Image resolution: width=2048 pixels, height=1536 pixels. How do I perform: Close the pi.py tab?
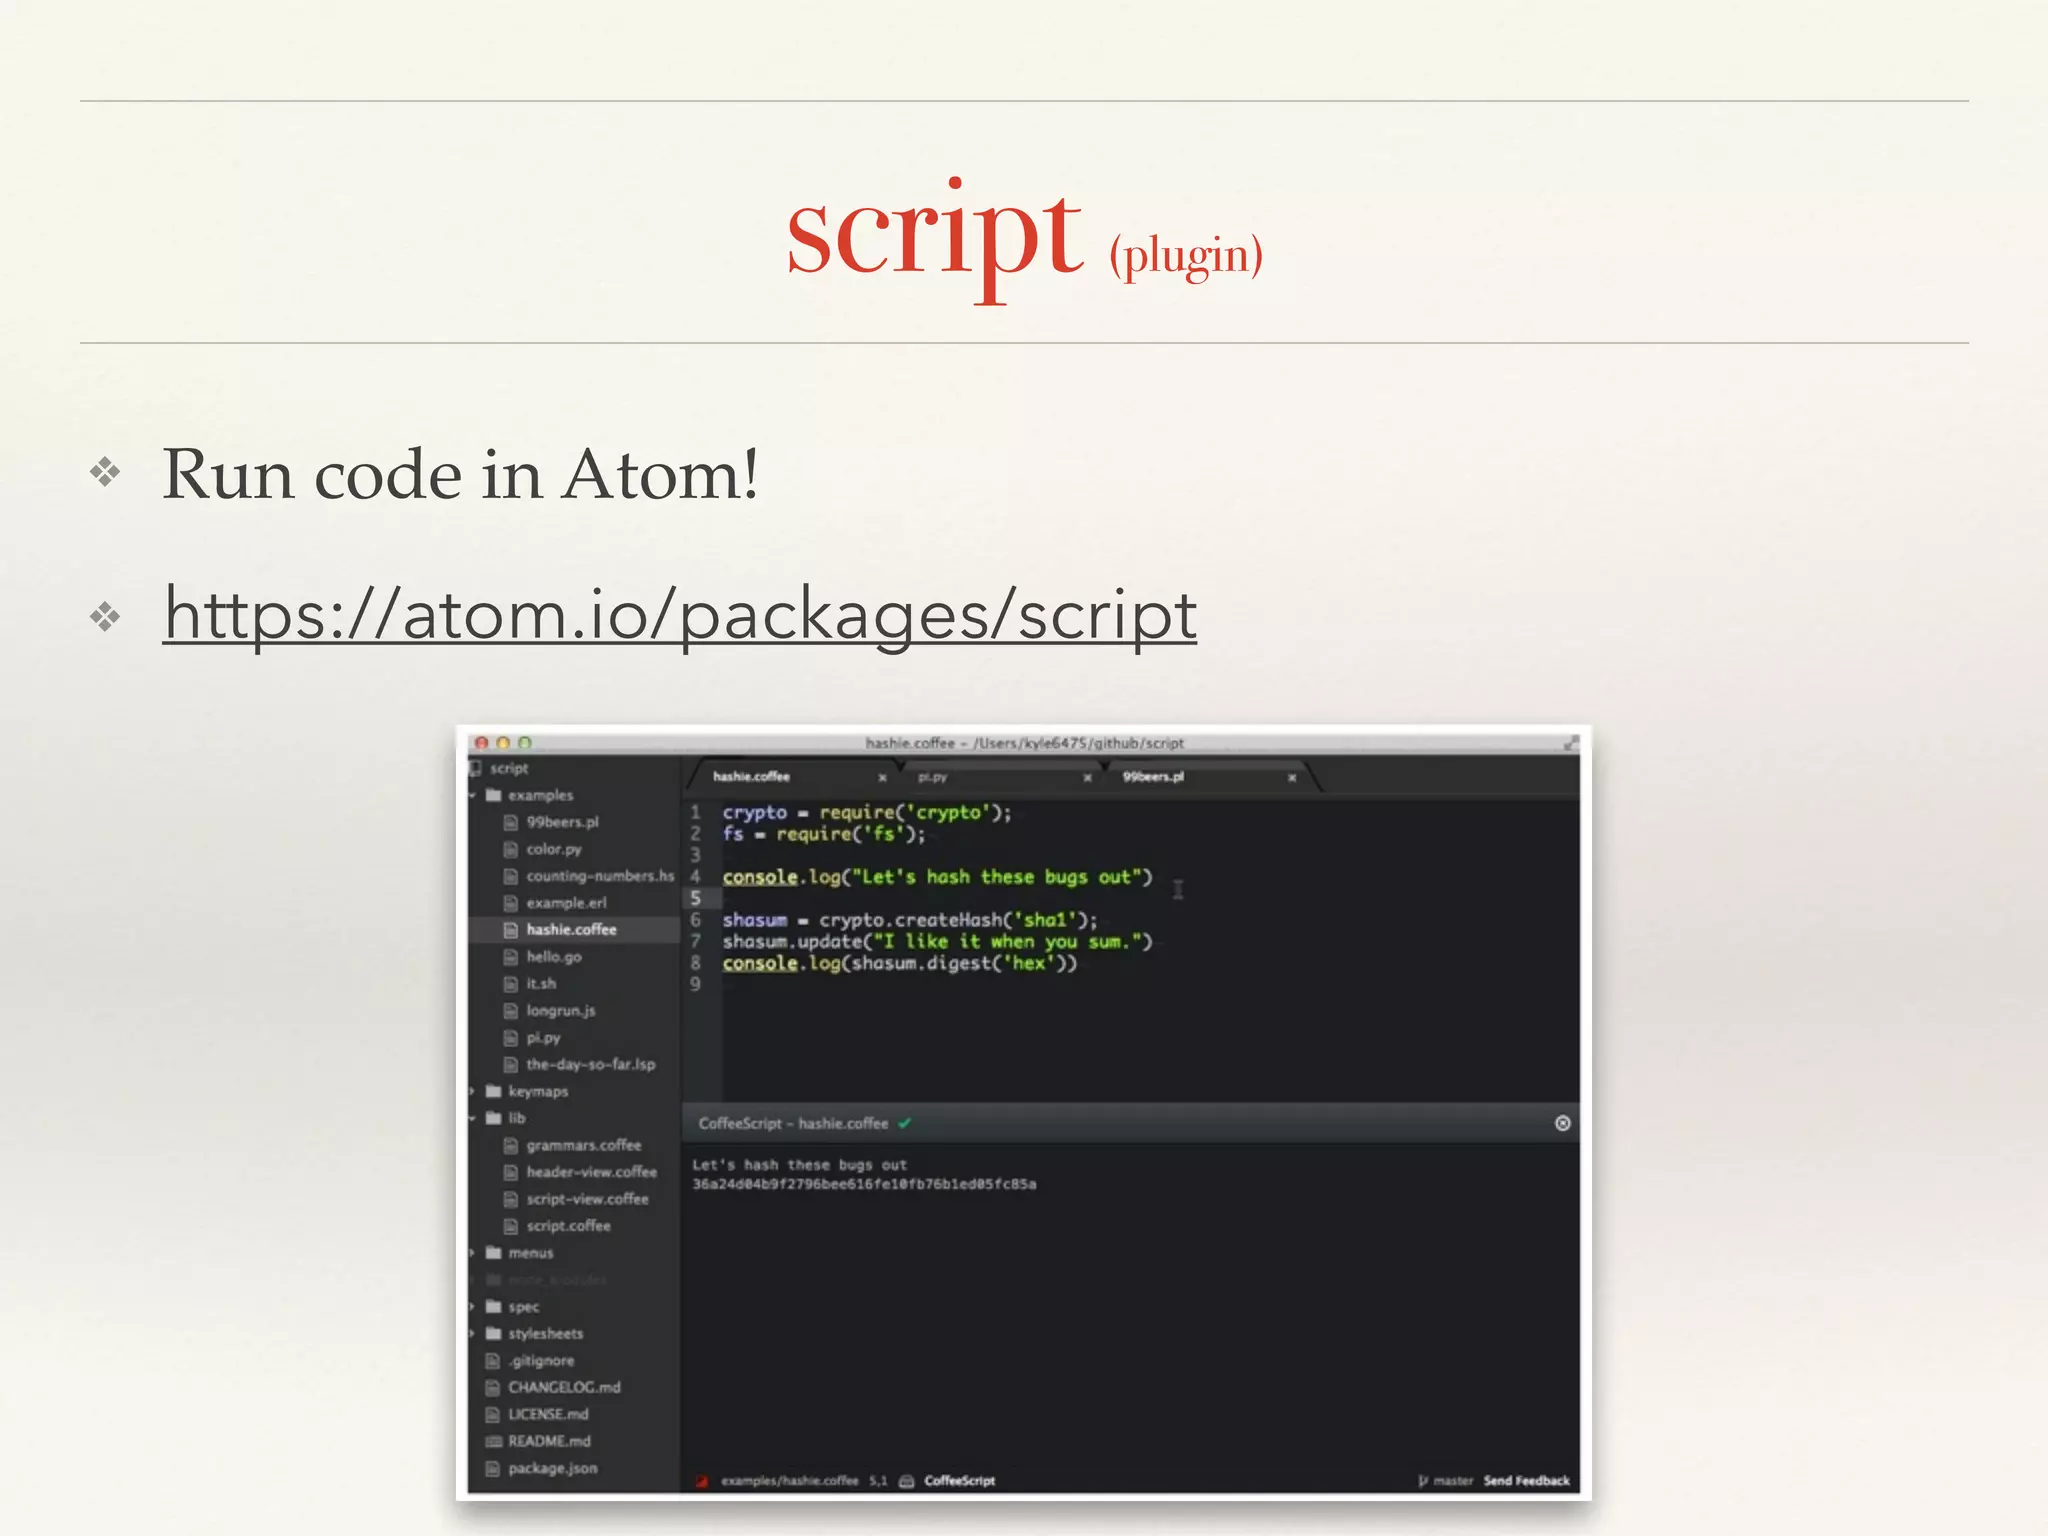1087,777
